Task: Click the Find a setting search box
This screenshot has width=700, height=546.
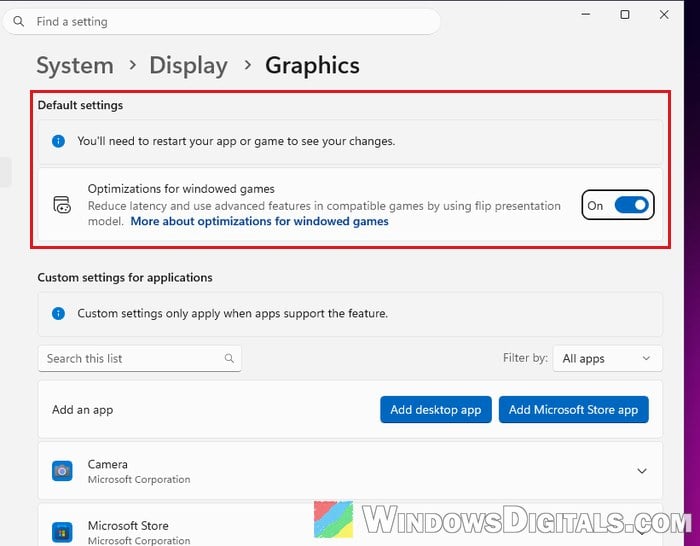Action: pos(221,21)
